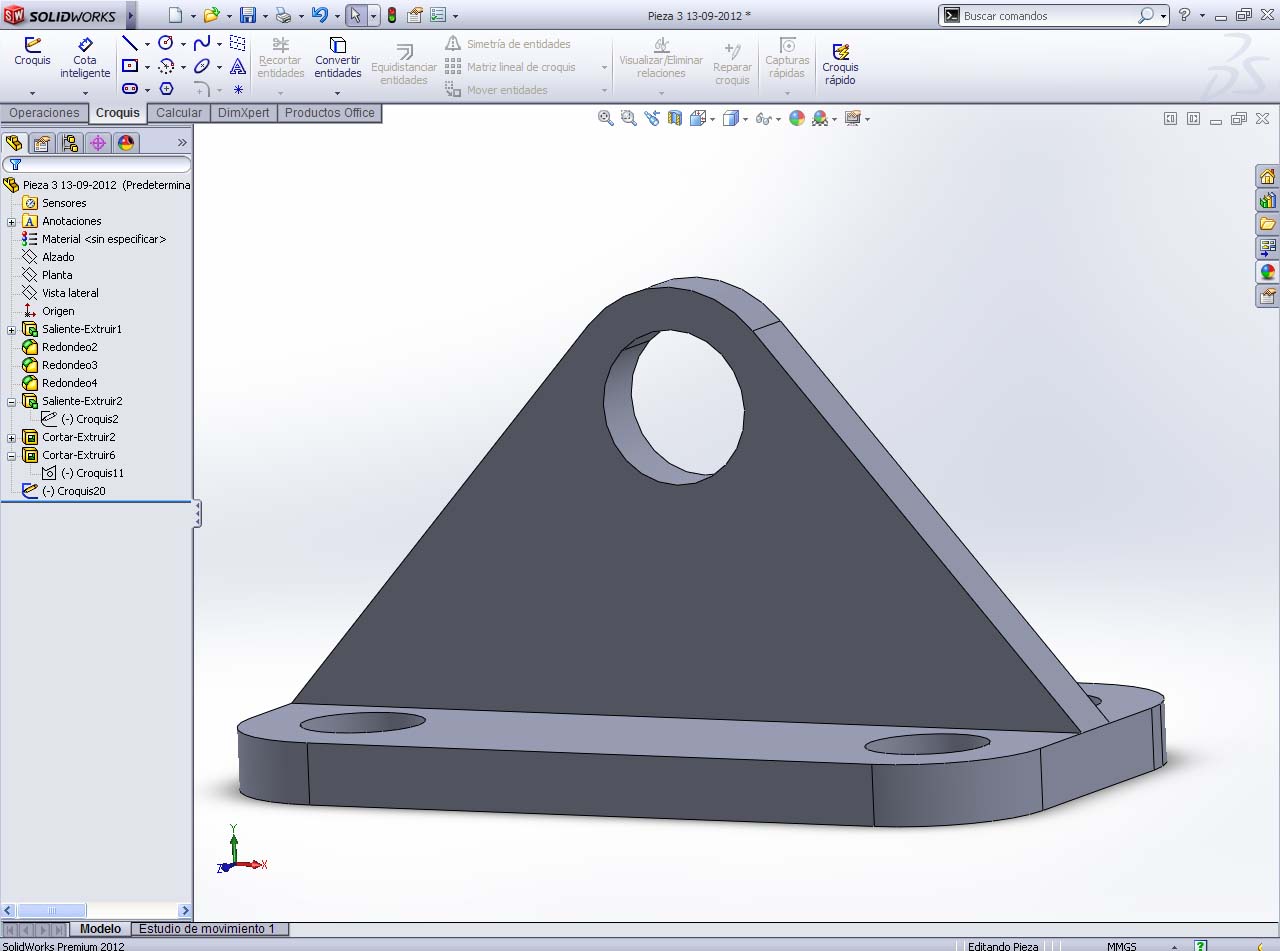The height and width of the screenshot is (951, 1280).
Task: Open the Appearances task pane icon
Action: tap(1267, 272)
